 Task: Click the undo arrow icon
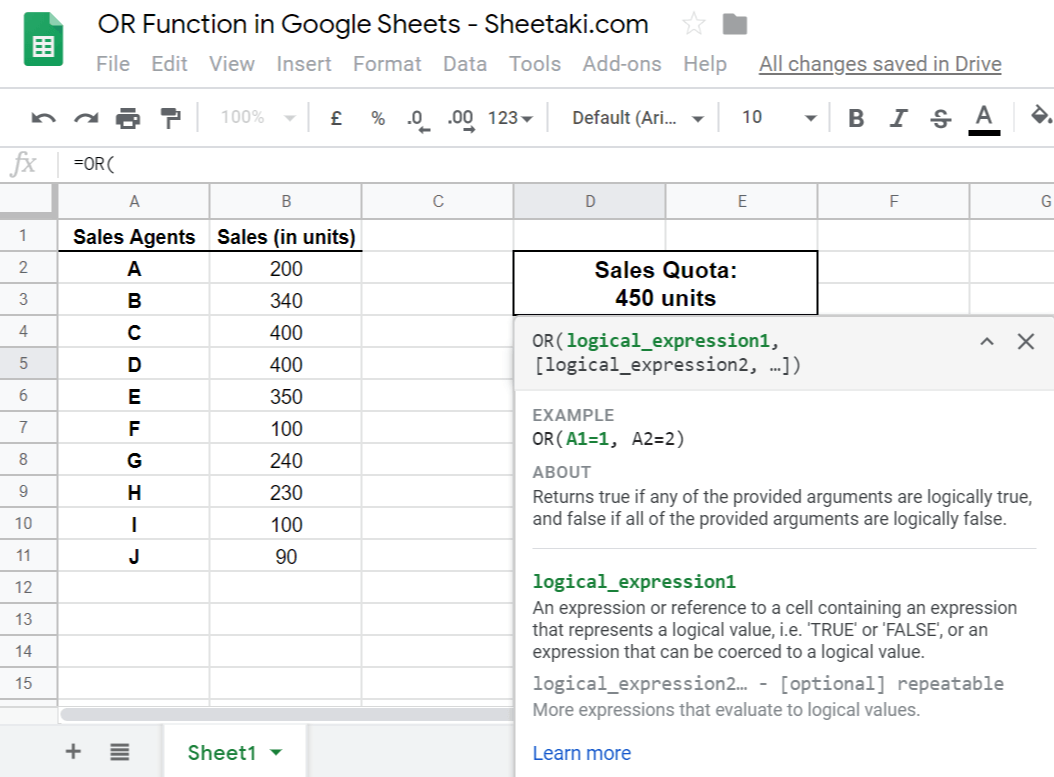43,118
